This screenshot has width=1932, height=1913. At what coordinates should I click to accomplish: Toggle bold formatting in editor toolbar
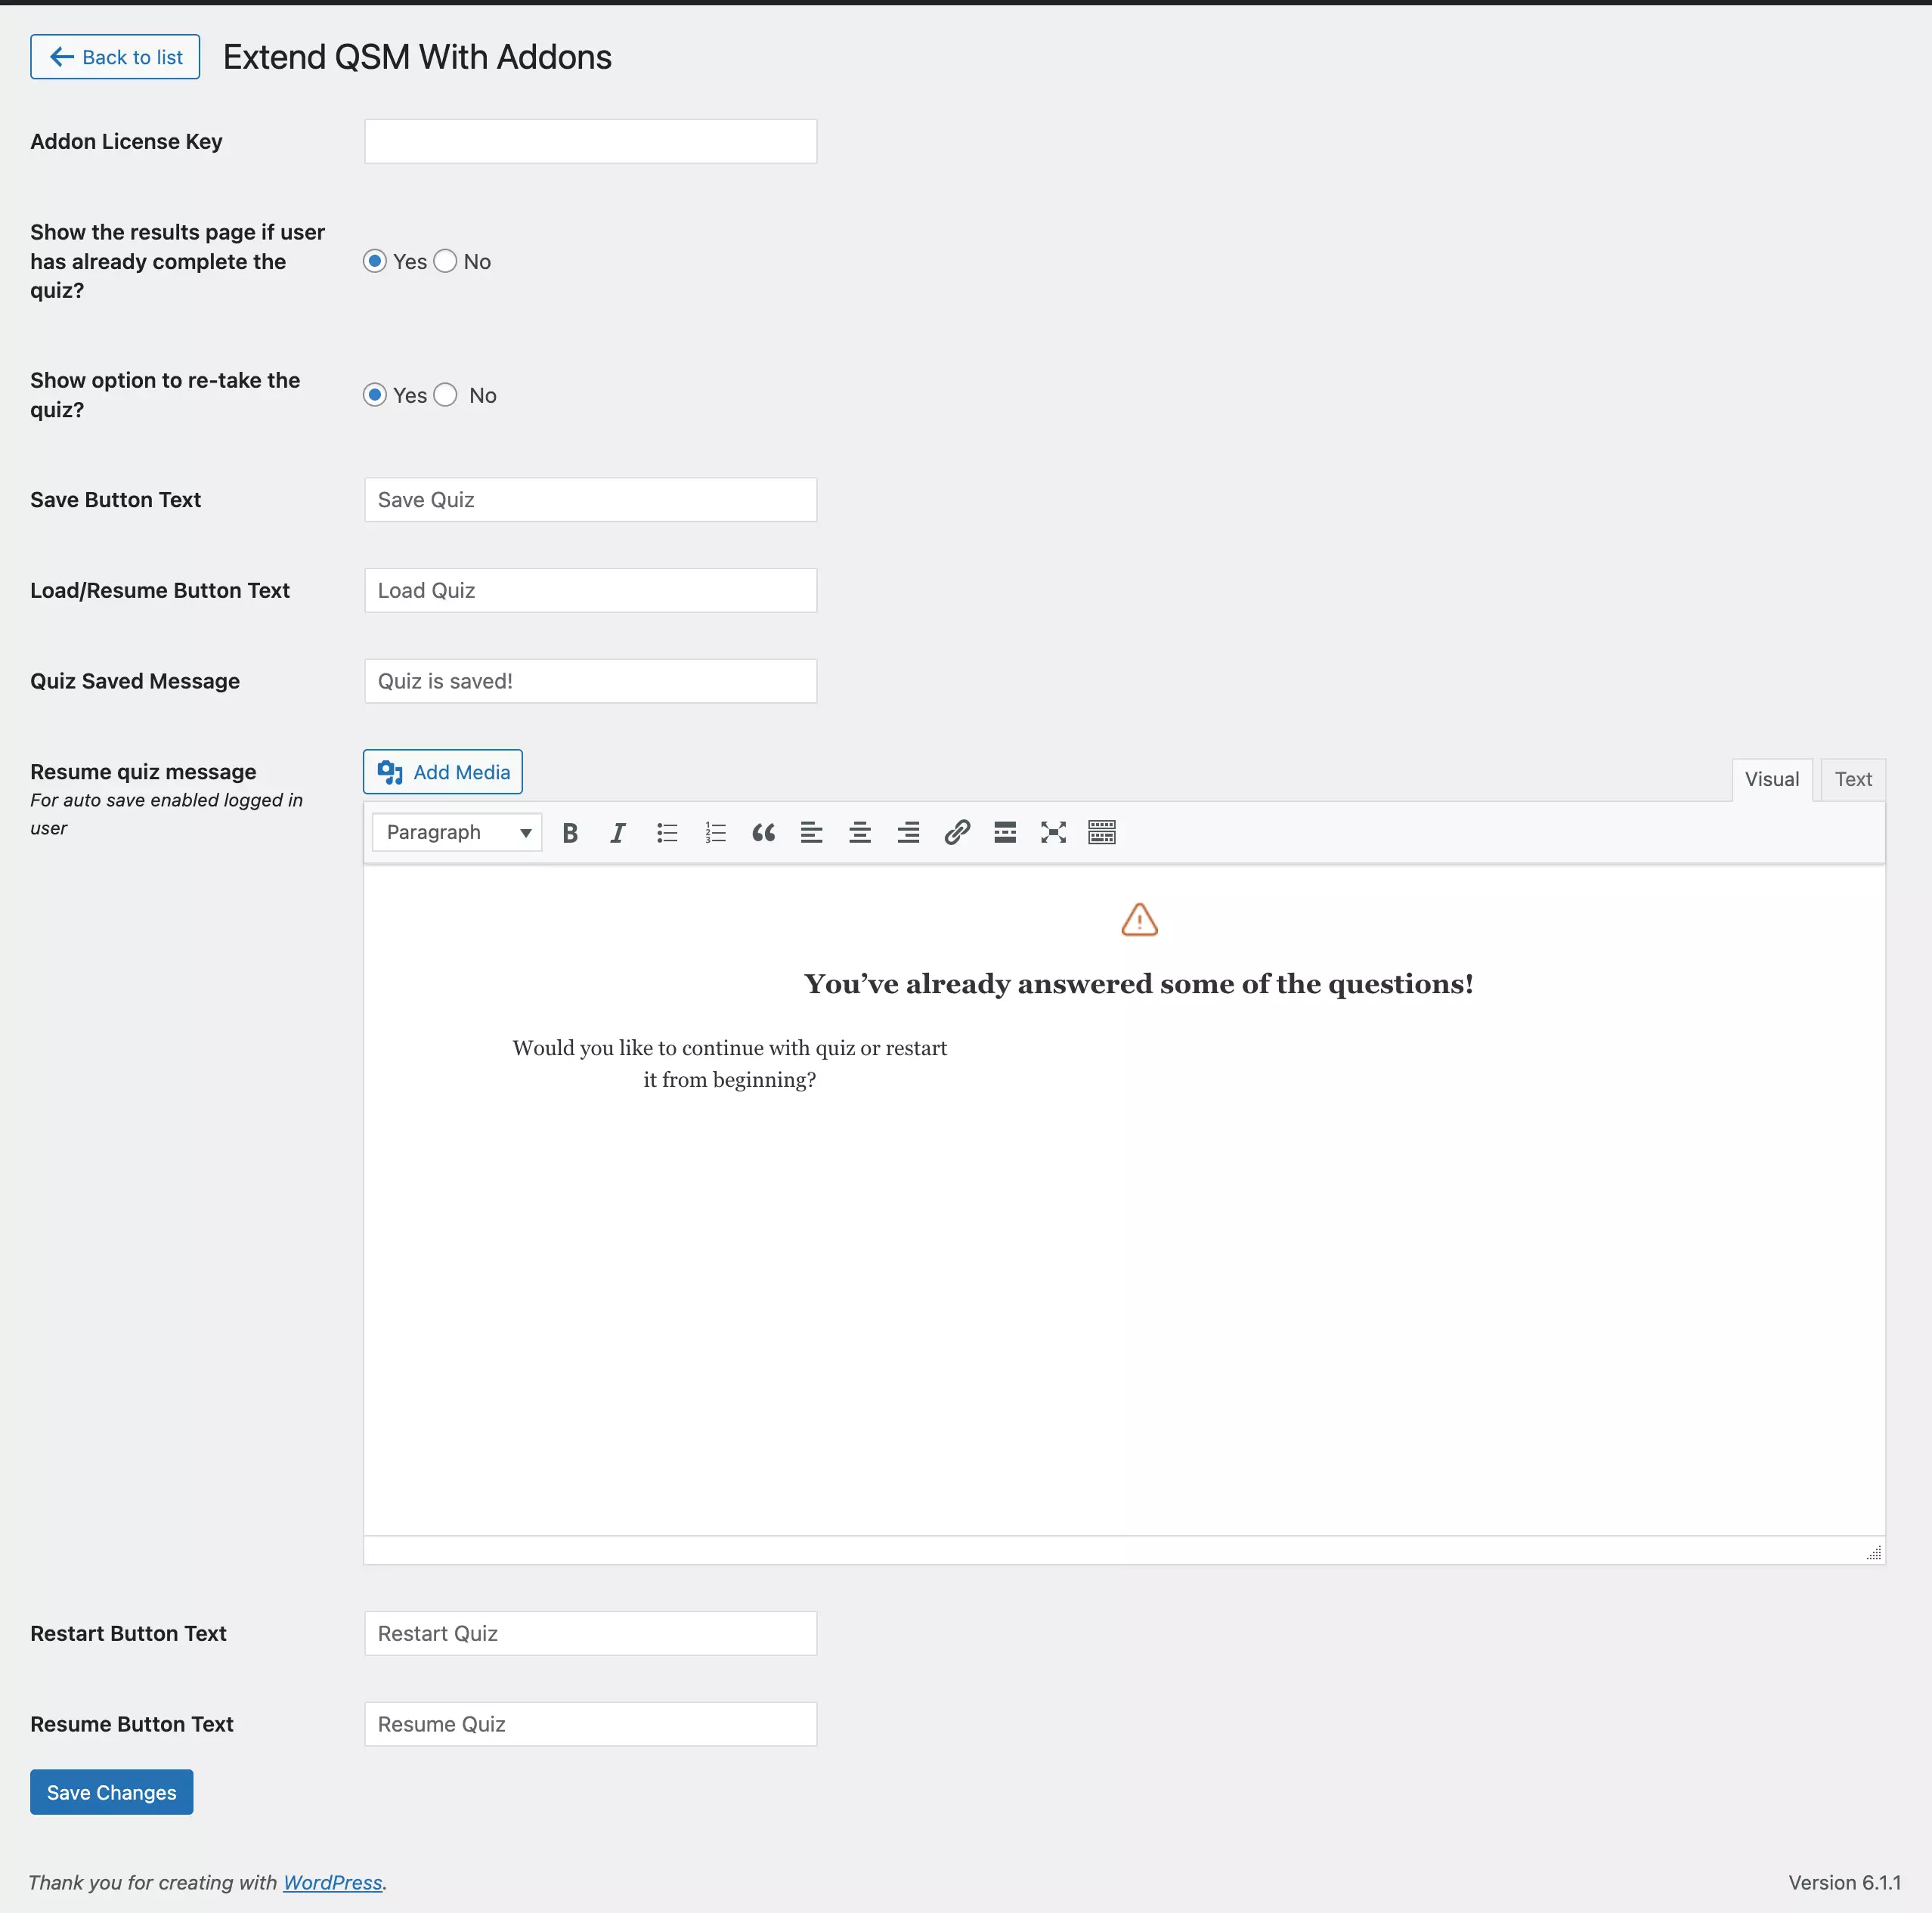(570, 832)
